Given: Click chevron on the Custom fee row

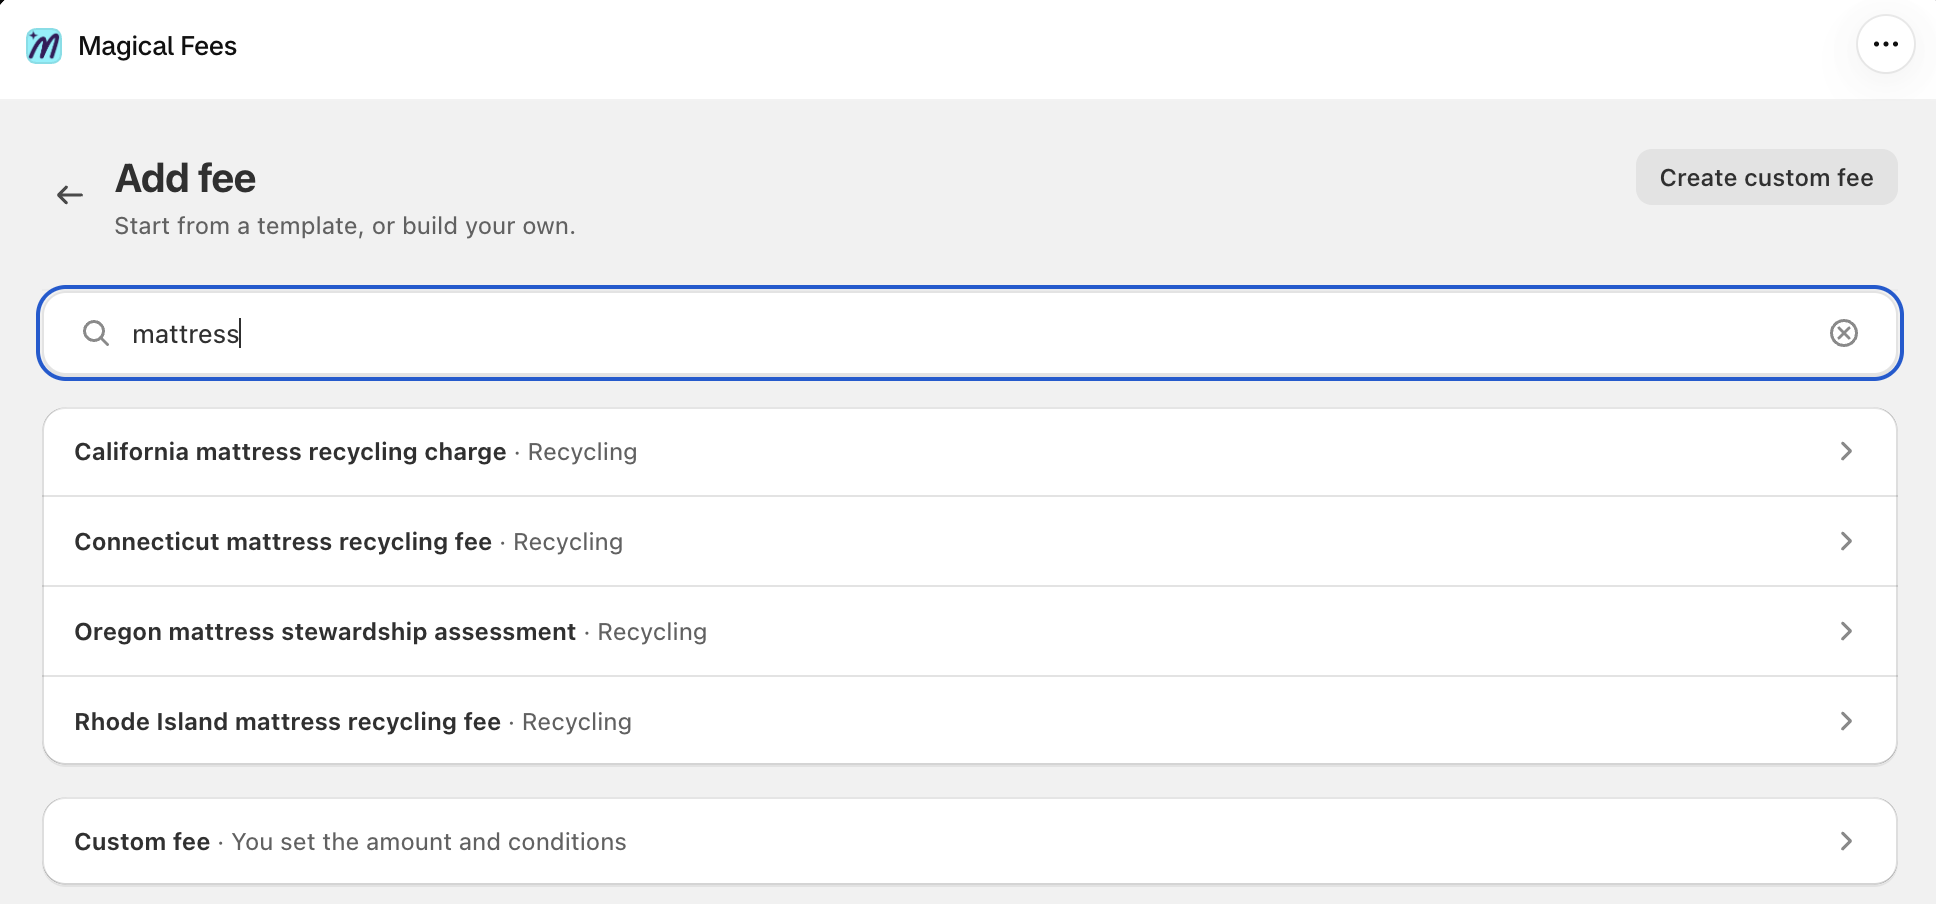Looking at the screenshot, I should (1846, 841).
